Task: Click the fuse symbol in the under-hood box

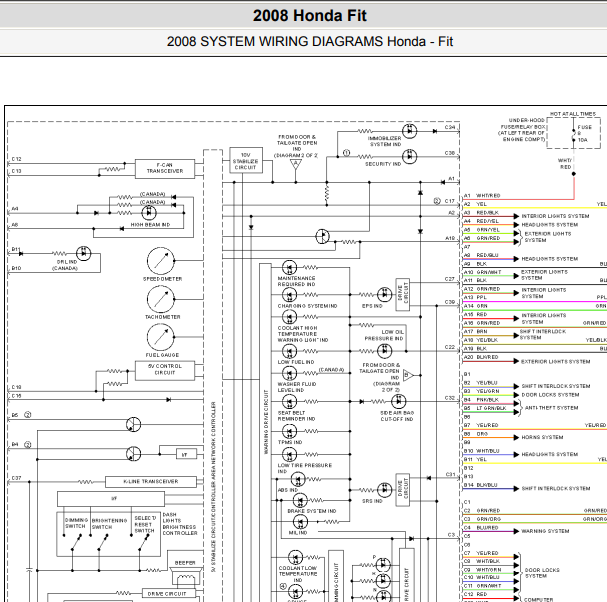Action: click(x=574, y=133)
